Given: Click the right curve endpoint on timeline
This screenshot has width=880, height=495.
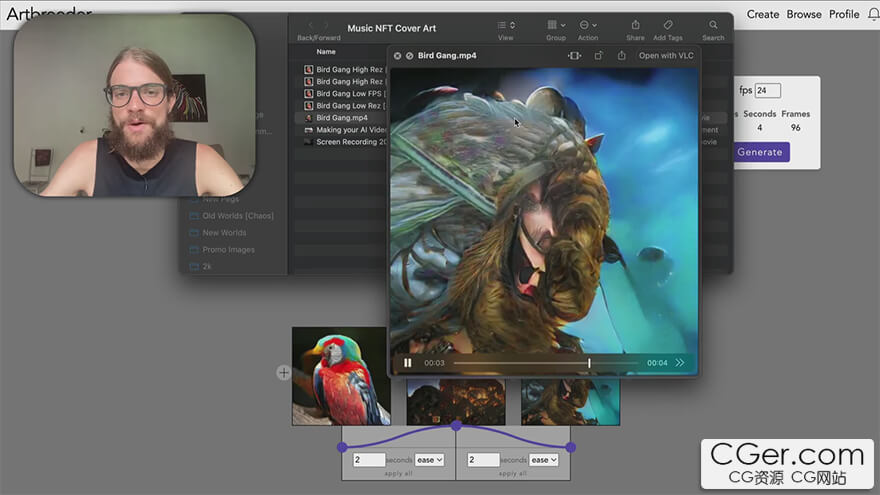Looking at the screenshot, I should pyautogui.click(x=571, y=447).
